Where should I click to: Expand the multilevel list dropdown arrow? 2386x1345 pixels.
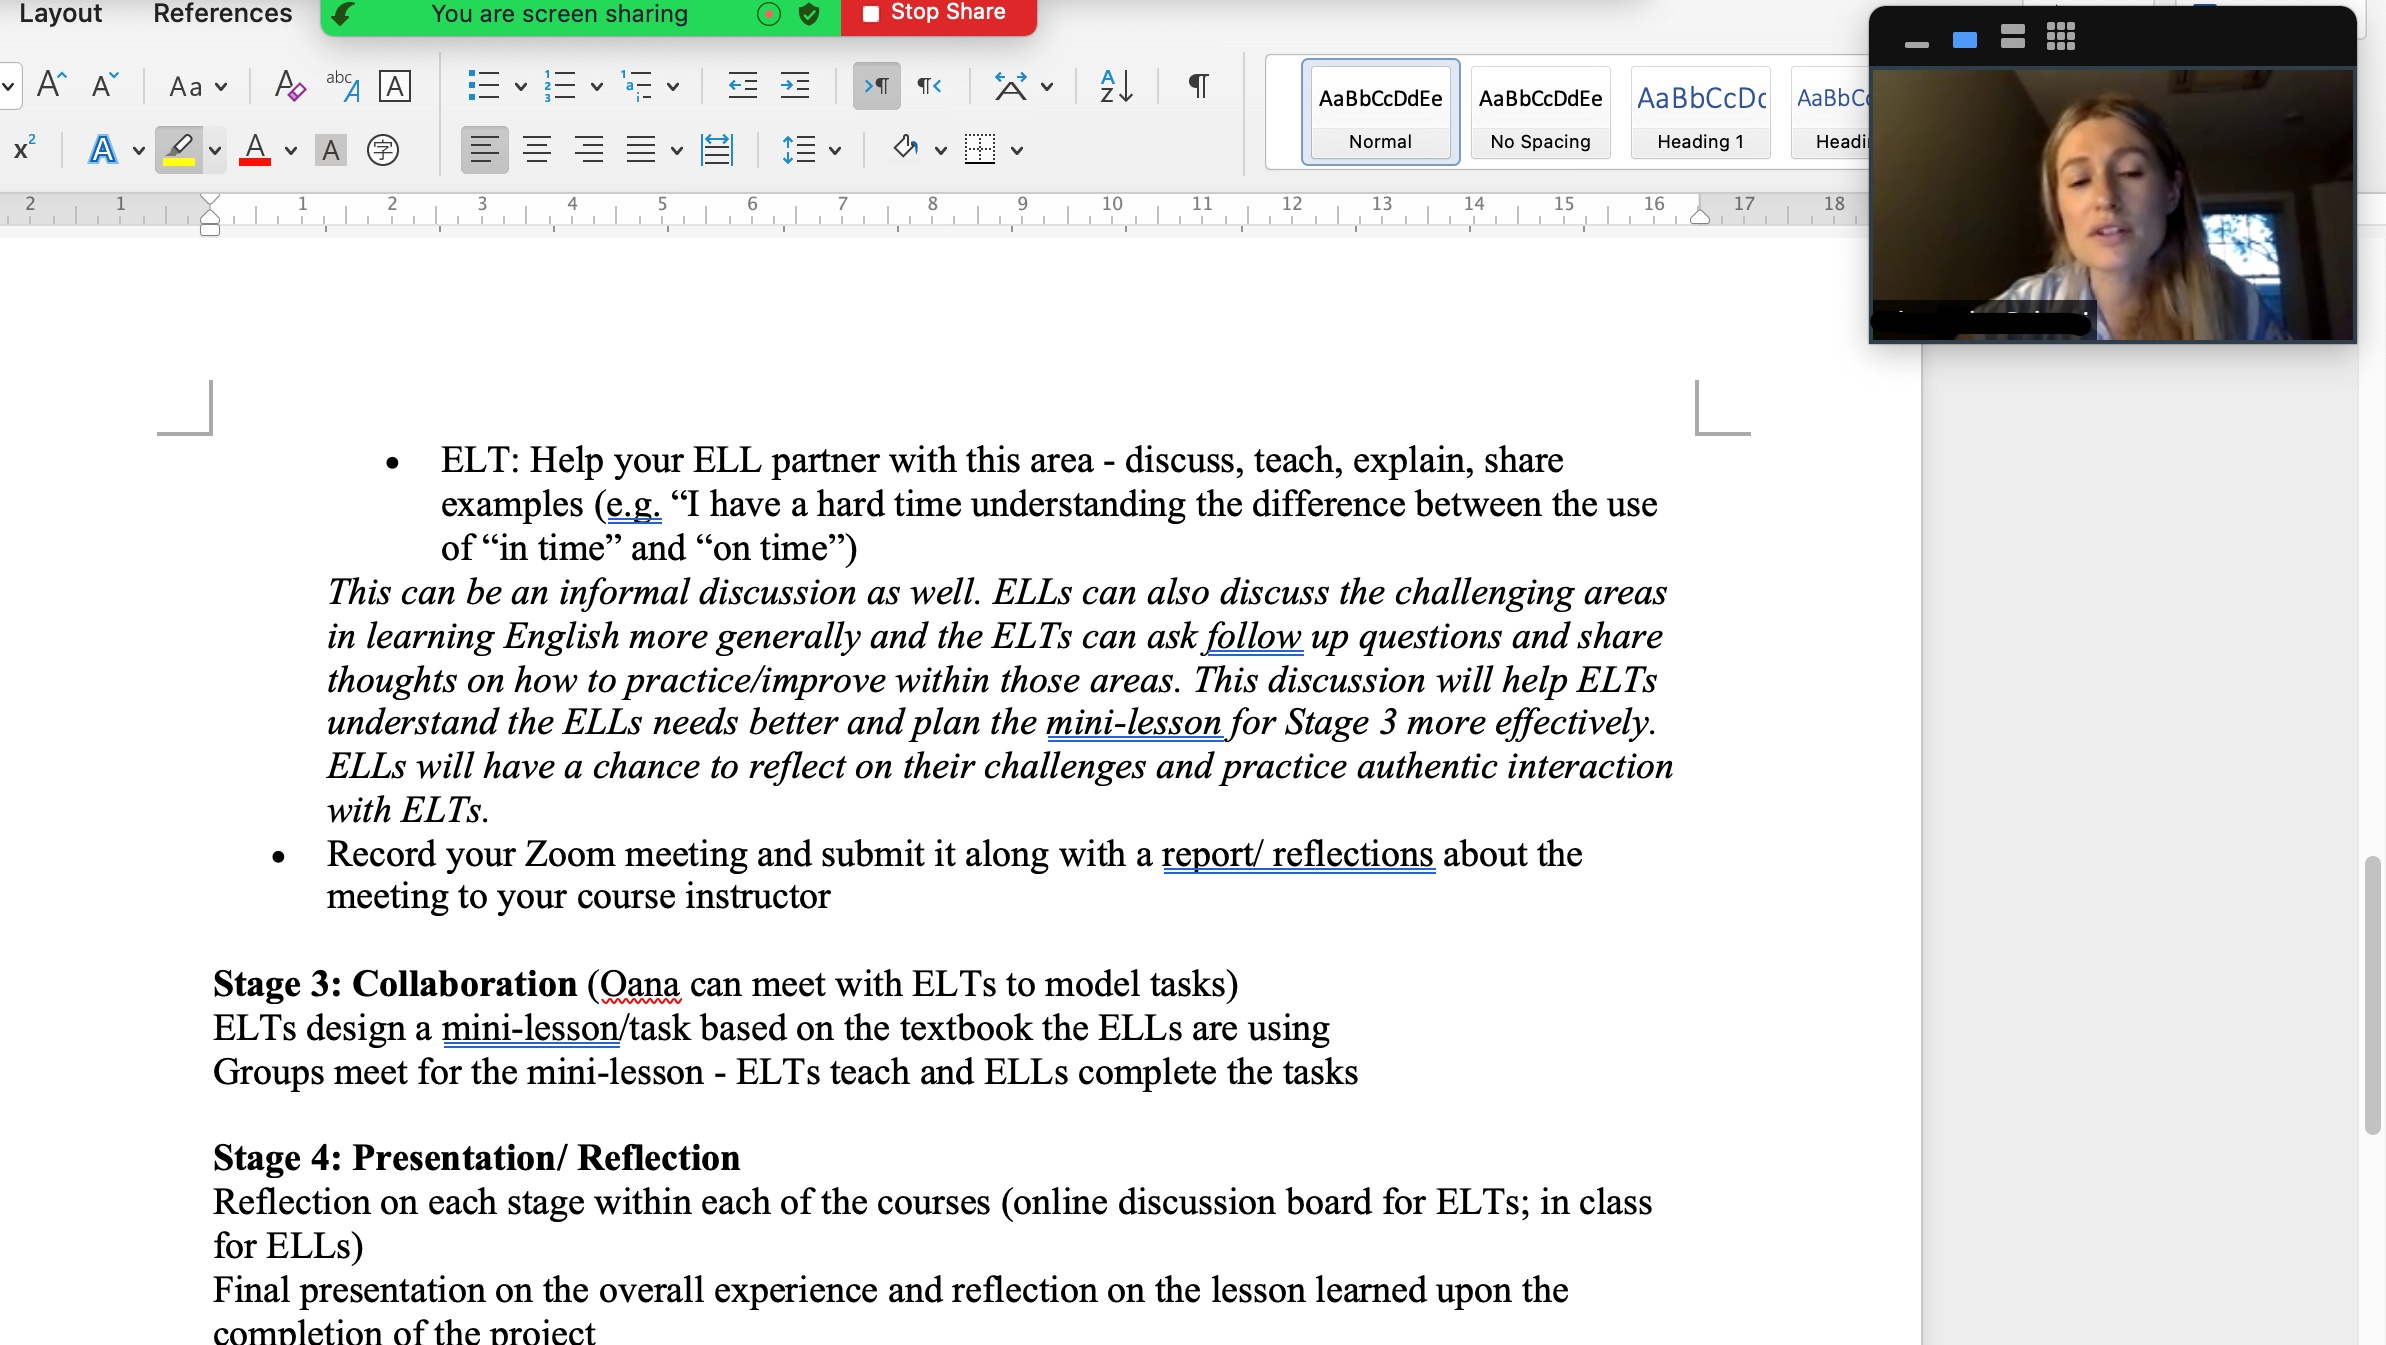(673, 87)
